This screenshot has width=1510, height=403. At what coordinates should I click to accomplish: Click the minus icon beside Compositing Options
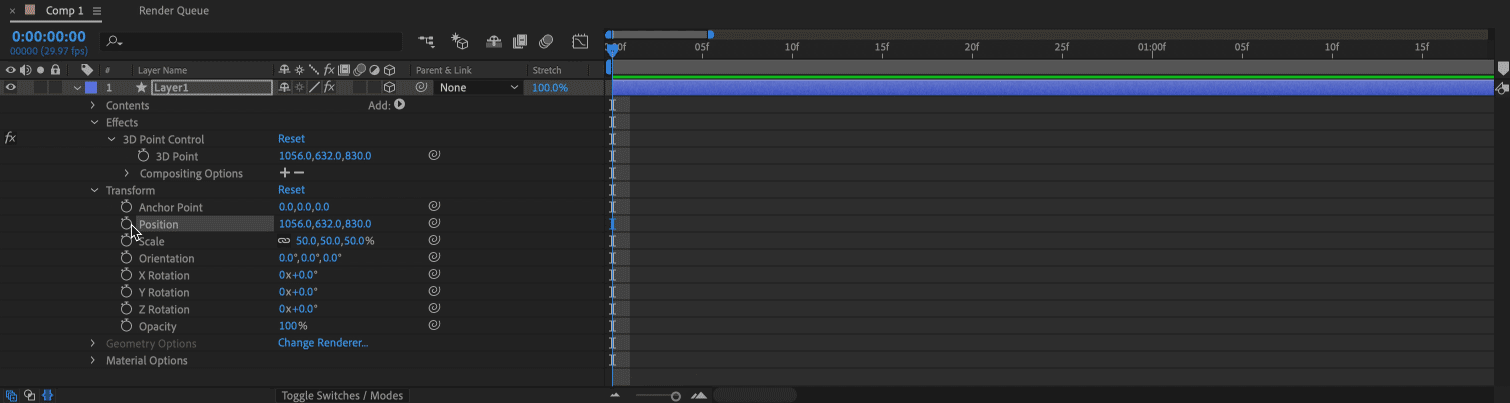coord(298,173)
